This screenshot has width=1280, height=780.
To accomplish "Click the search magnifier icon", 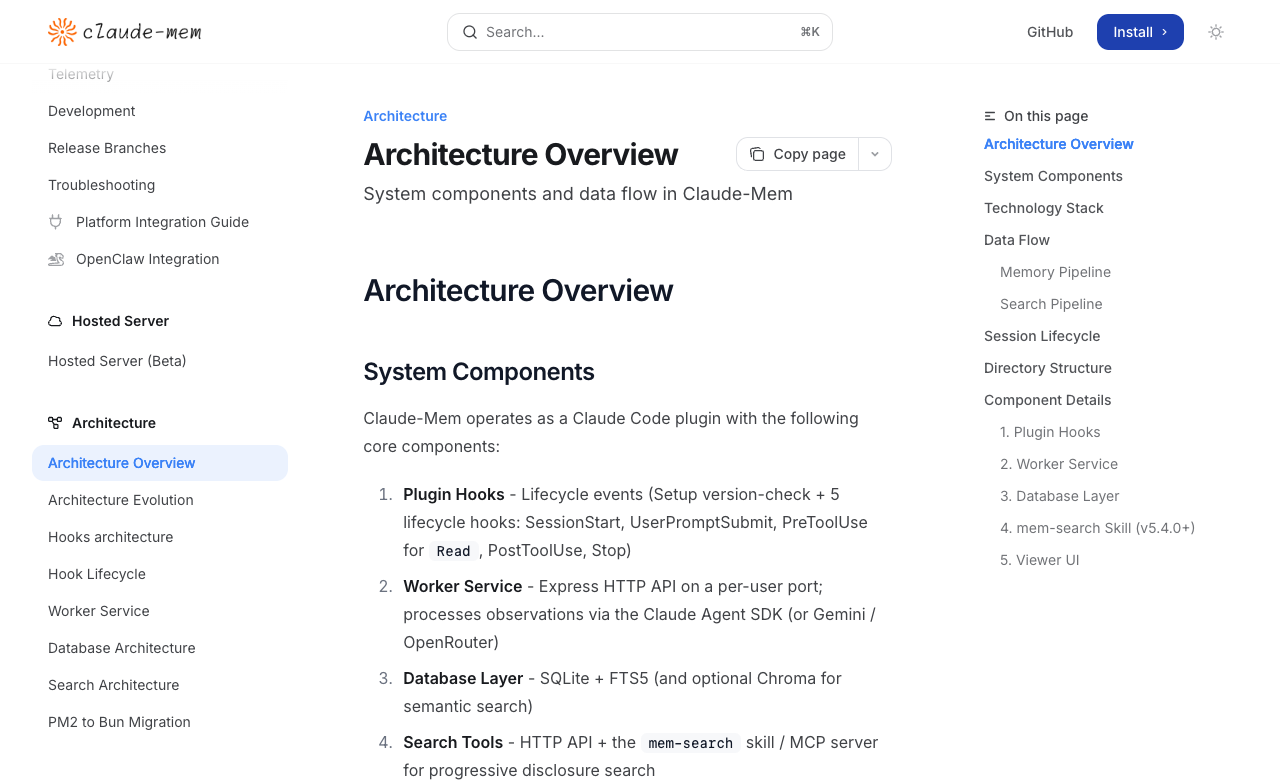I will pyautogui.click(x=470, y=32).
